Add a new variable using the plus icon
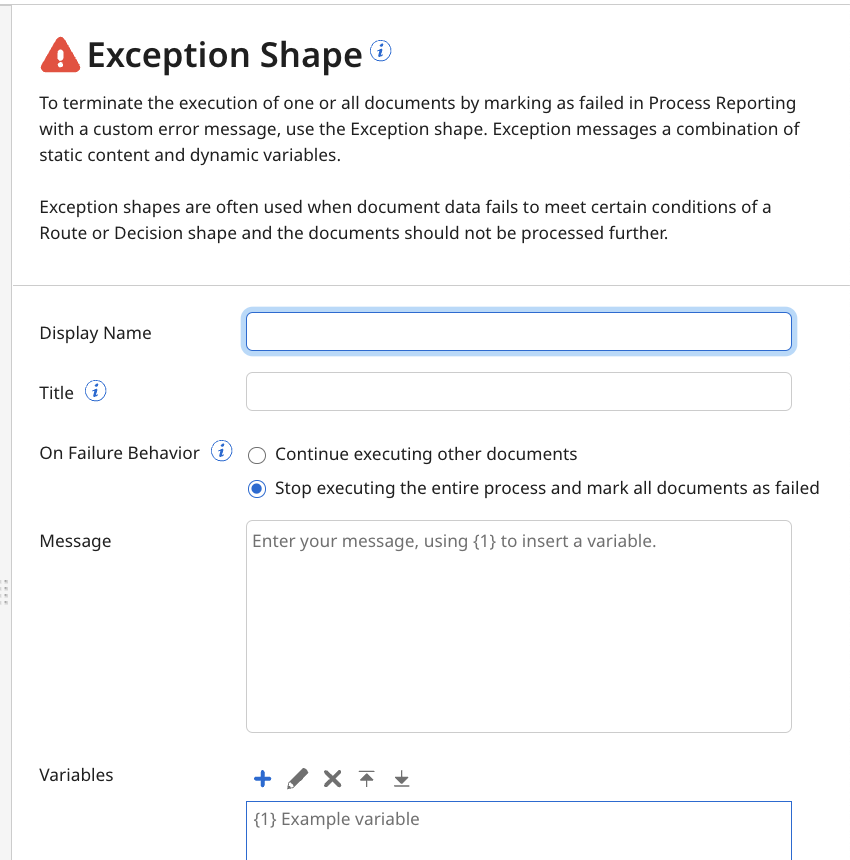Image resolution: width=850 pixels, height=860 pixels. [262, 777]
